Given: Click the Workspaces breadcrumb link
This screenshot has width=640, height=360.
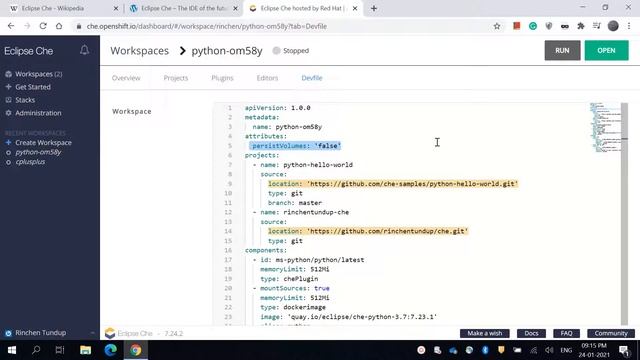Looking at the screenshot, I should click(140, 51).
